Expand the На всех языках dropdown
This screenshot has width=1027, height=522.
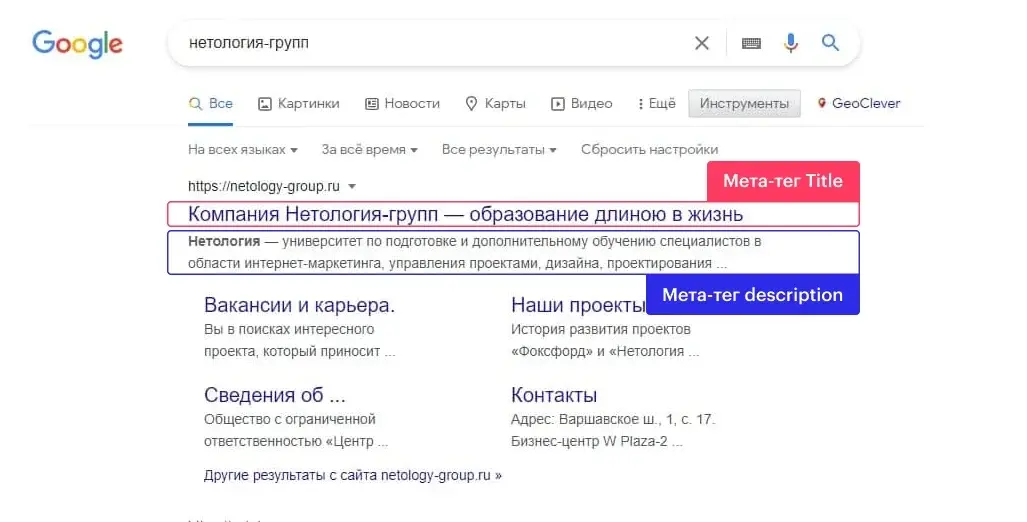243,149
